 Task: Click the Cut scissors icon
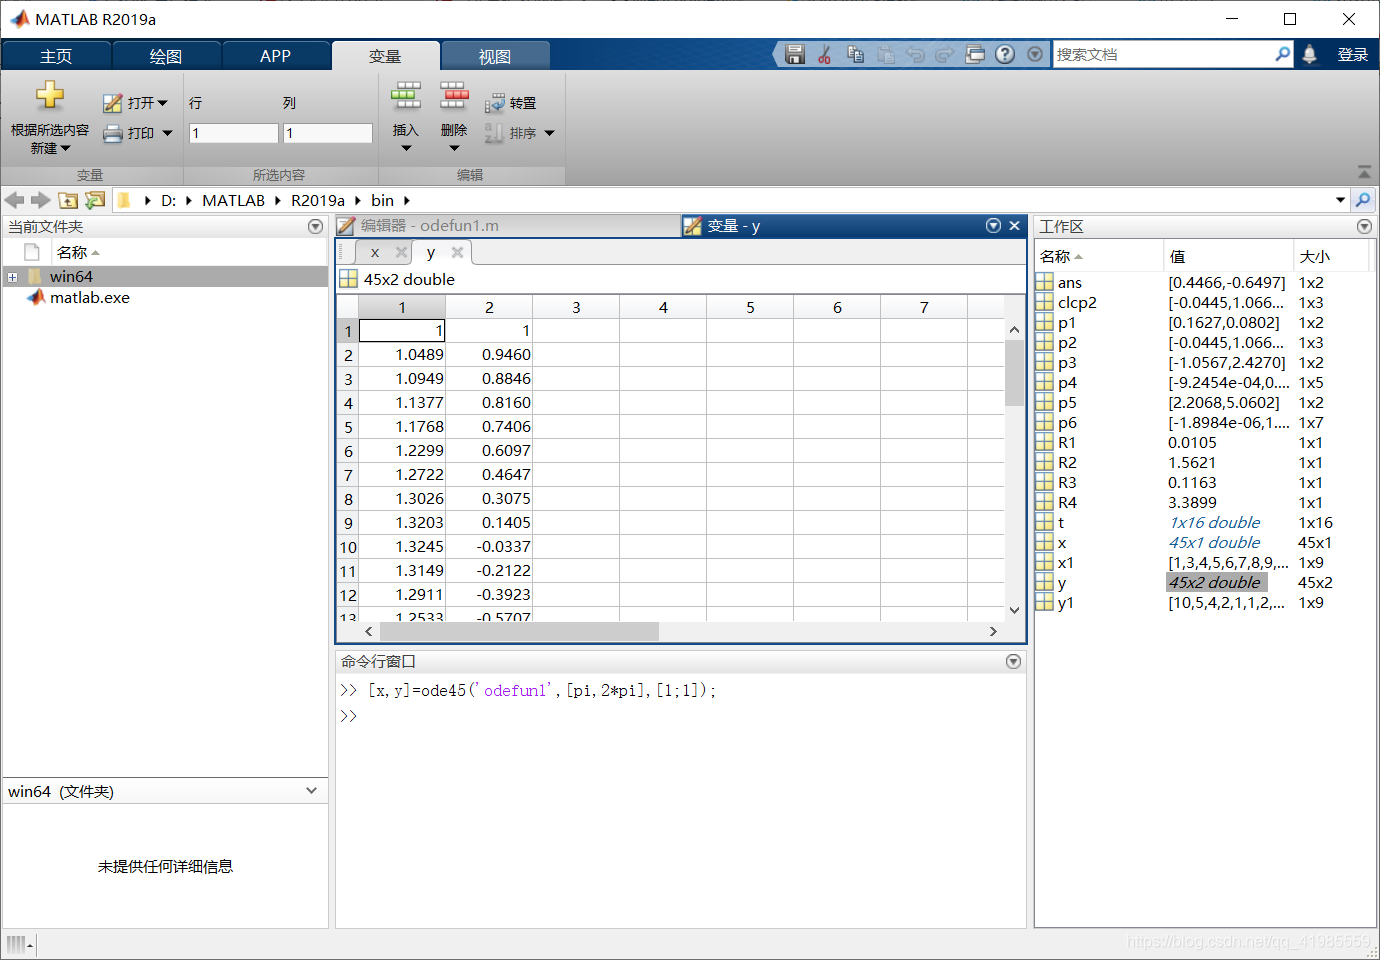coord(825,54)
